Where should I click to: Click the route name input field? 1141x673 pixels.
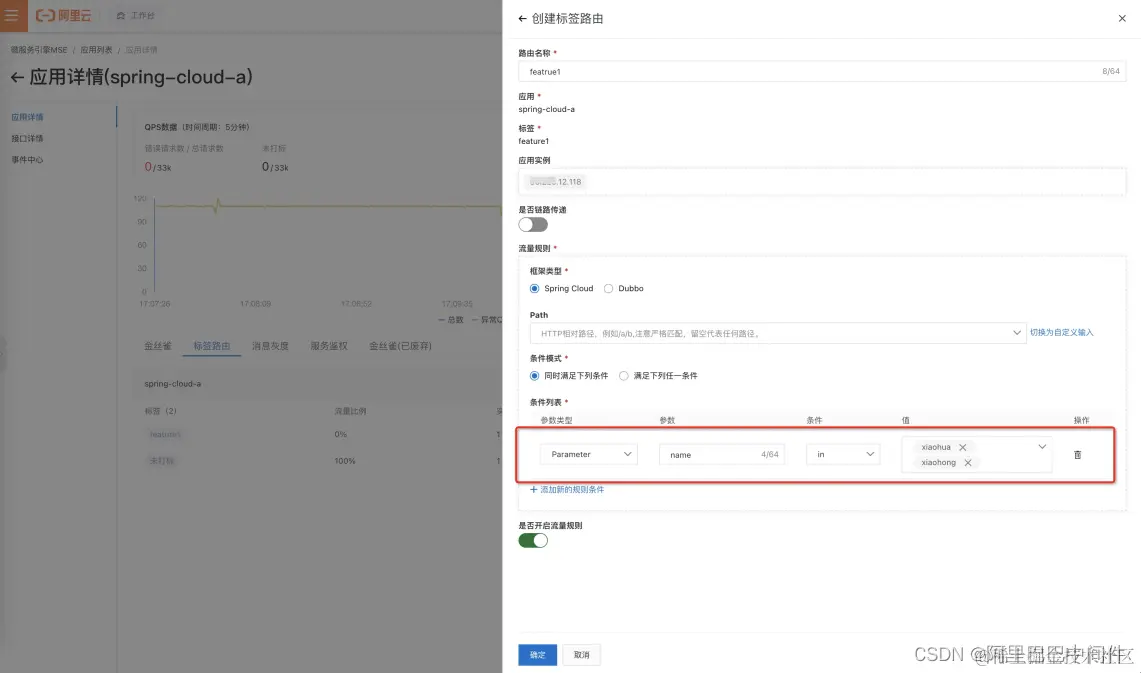[x=822, y=71]
